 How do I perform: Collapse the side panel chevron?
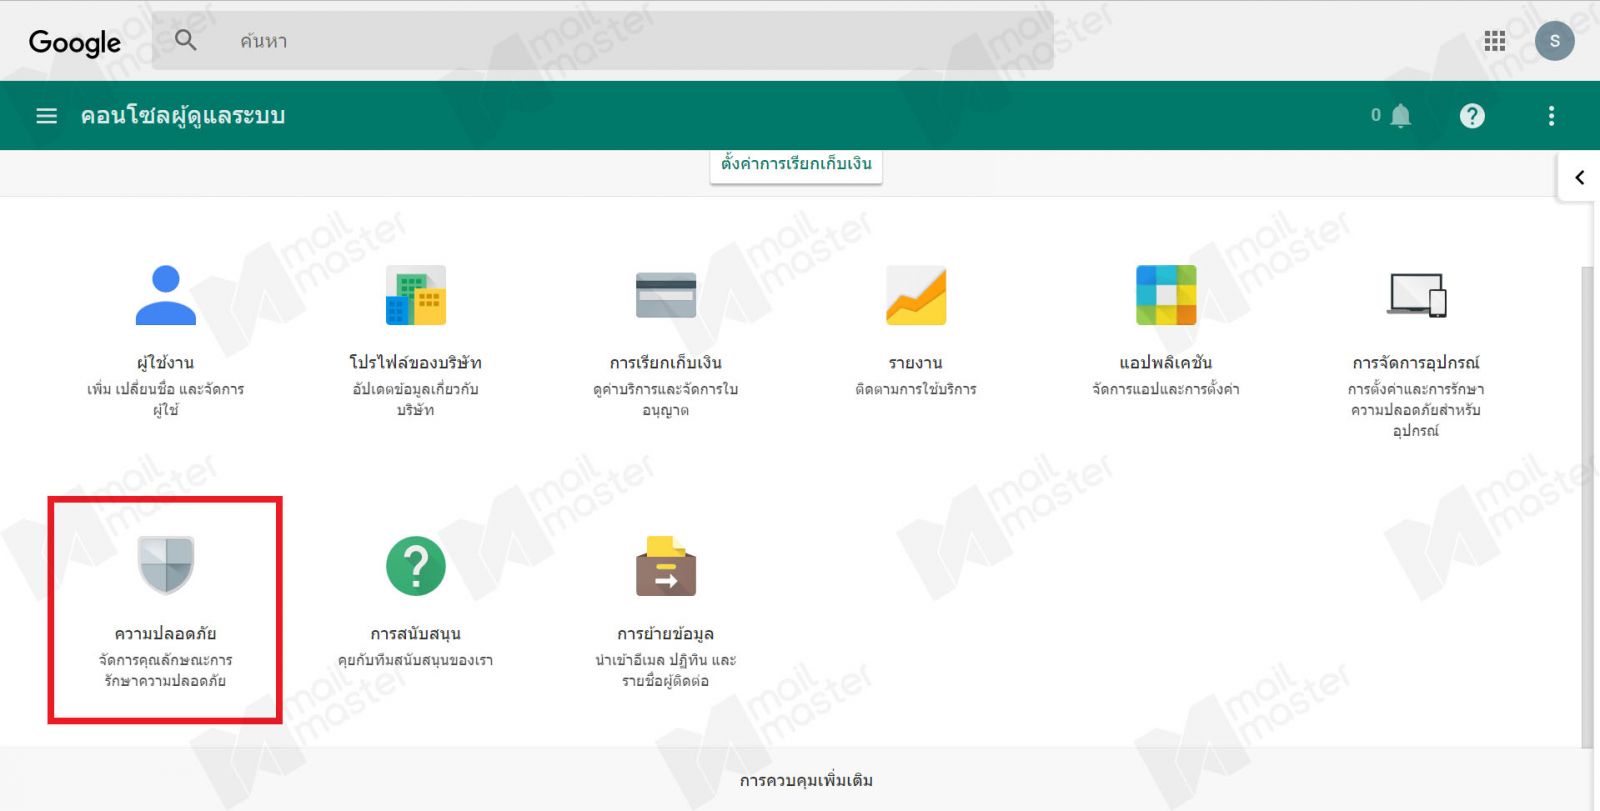point(1579,177)
